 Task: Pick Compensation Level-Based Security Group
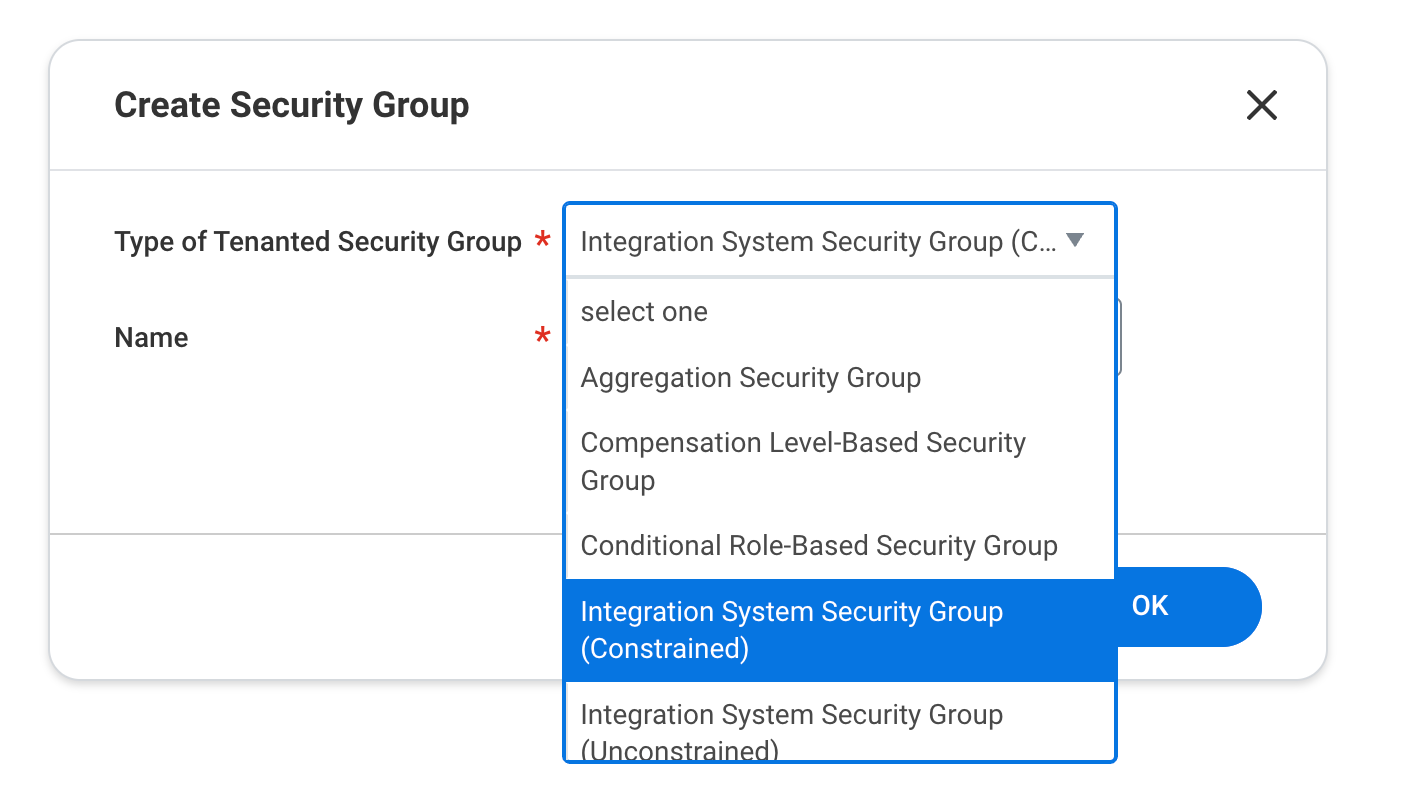coord(803,461)
